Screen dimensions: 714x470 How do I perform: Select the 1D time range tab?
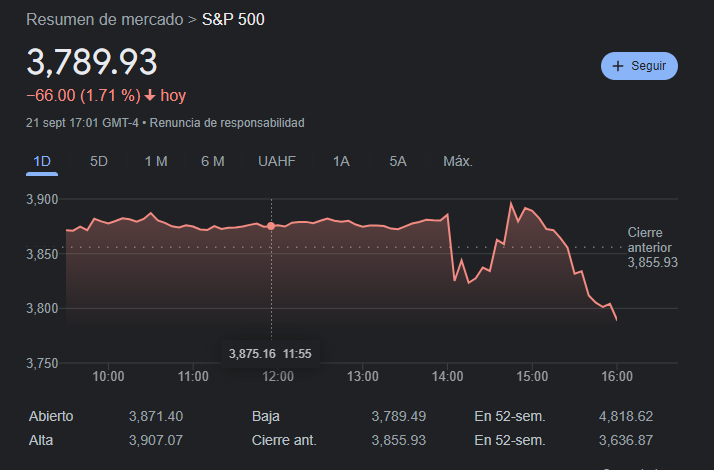tap(42, 161)
